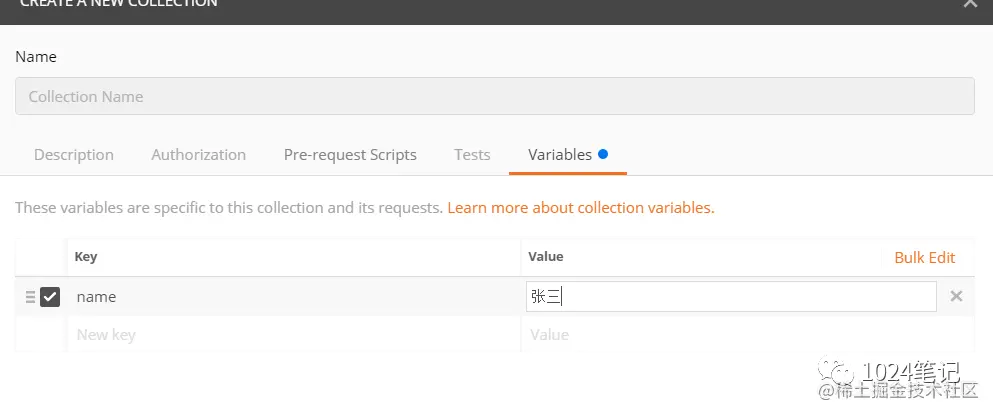Open the Authorization tab
The width and height of the screenshot is (993, 415).
click(198, 155)
